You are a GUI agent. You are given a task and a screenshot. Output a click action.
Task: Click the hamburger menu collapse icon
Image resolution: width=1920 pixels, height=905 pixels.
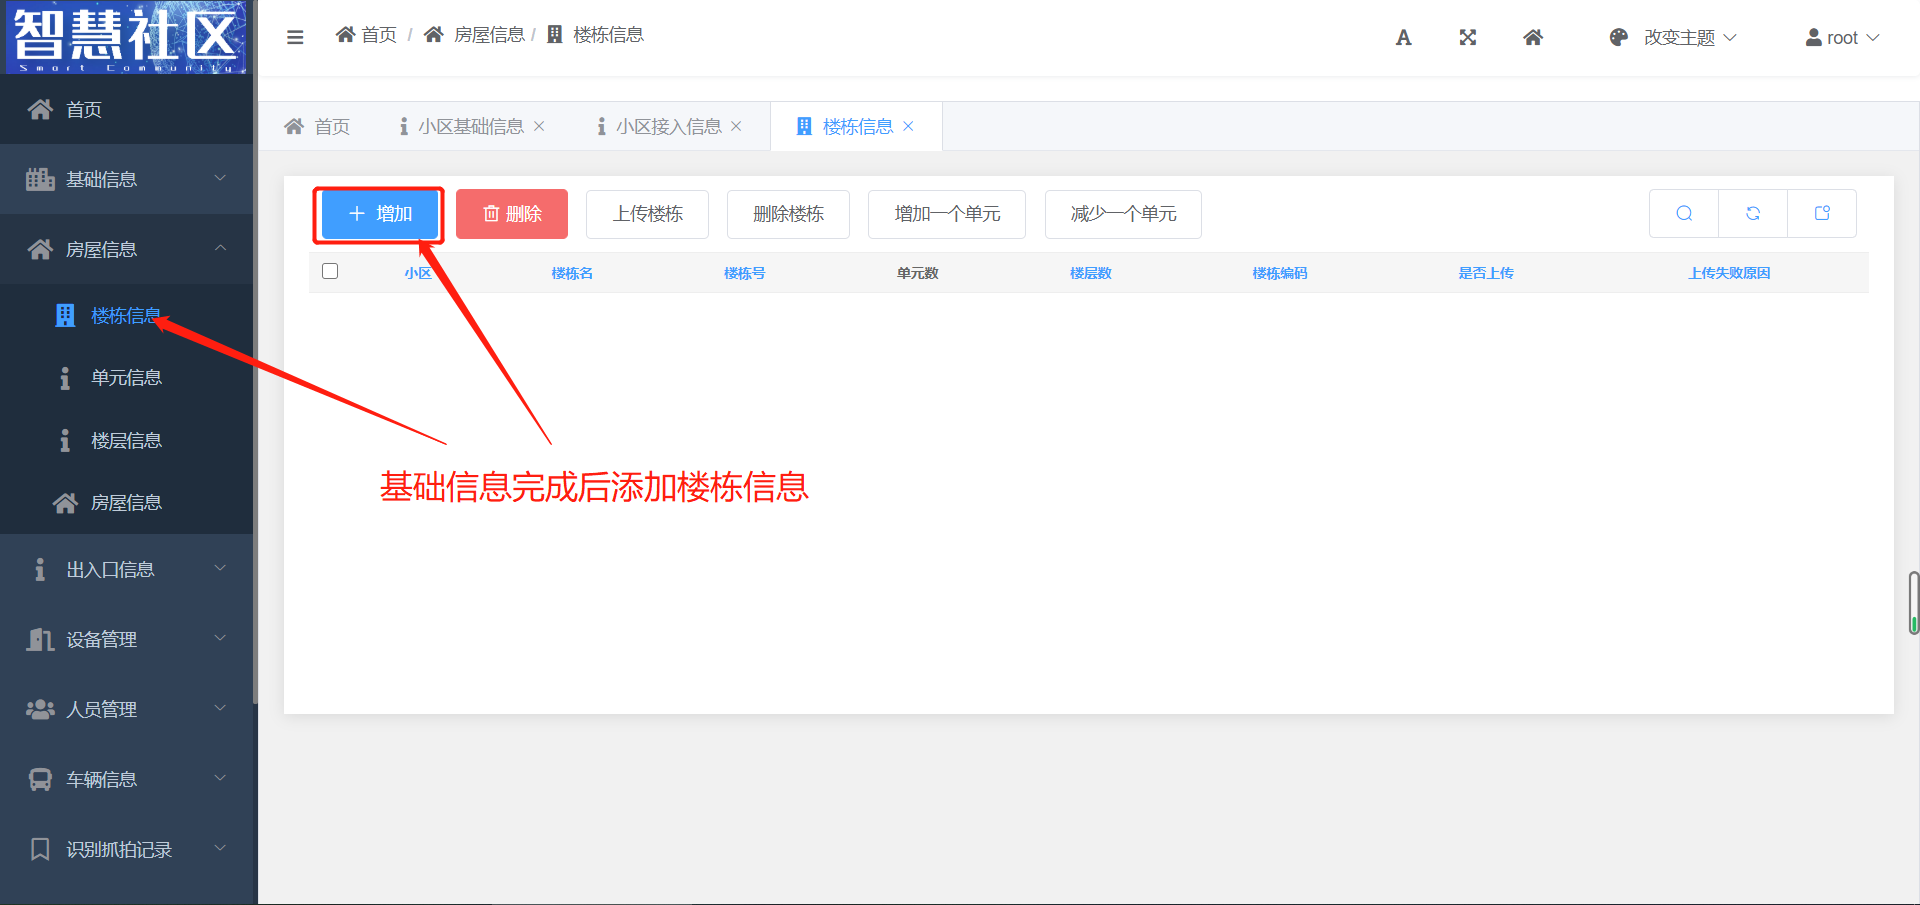[x=295, y=37]
